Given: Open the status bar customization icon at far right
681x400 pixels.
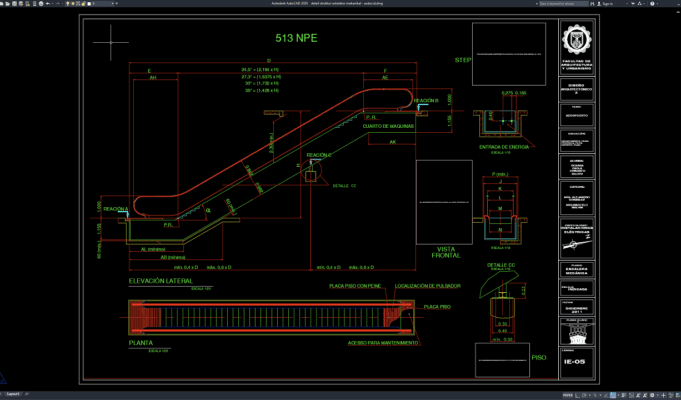Looking at the screenshot, I should point(678,395).
